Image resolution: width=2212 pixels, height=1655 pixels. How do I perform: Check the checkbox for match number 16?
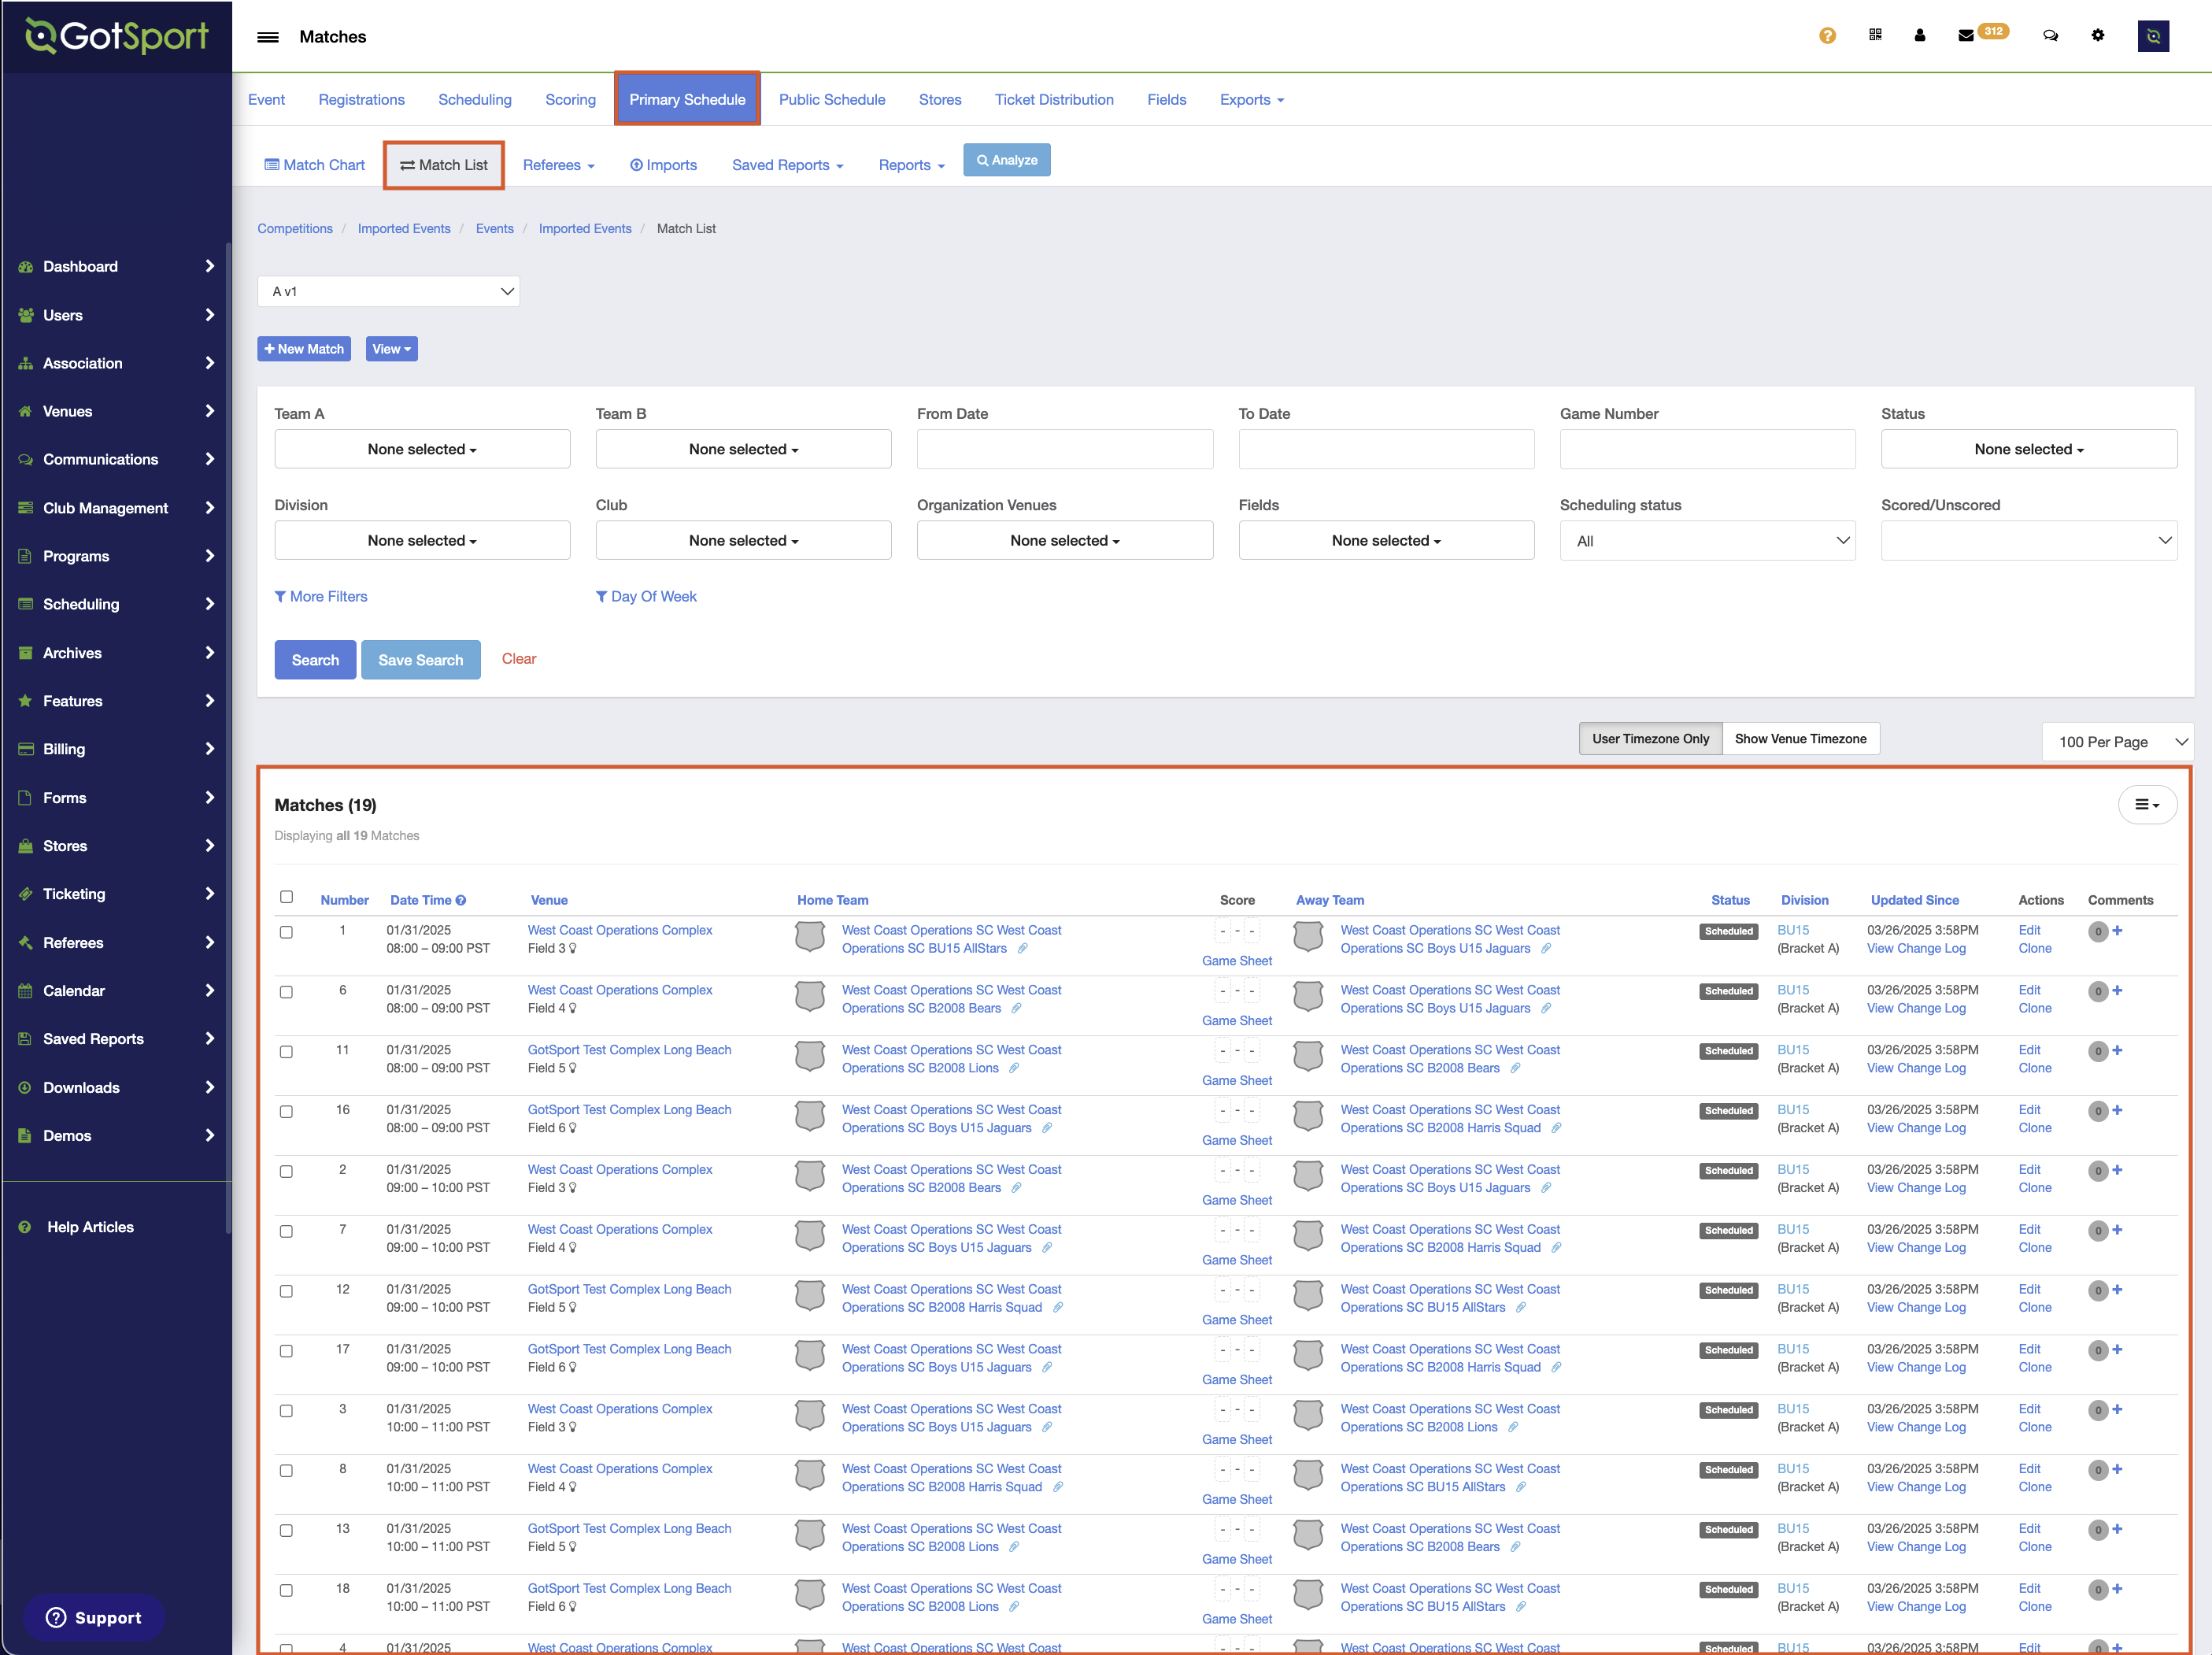point(286,1112)
